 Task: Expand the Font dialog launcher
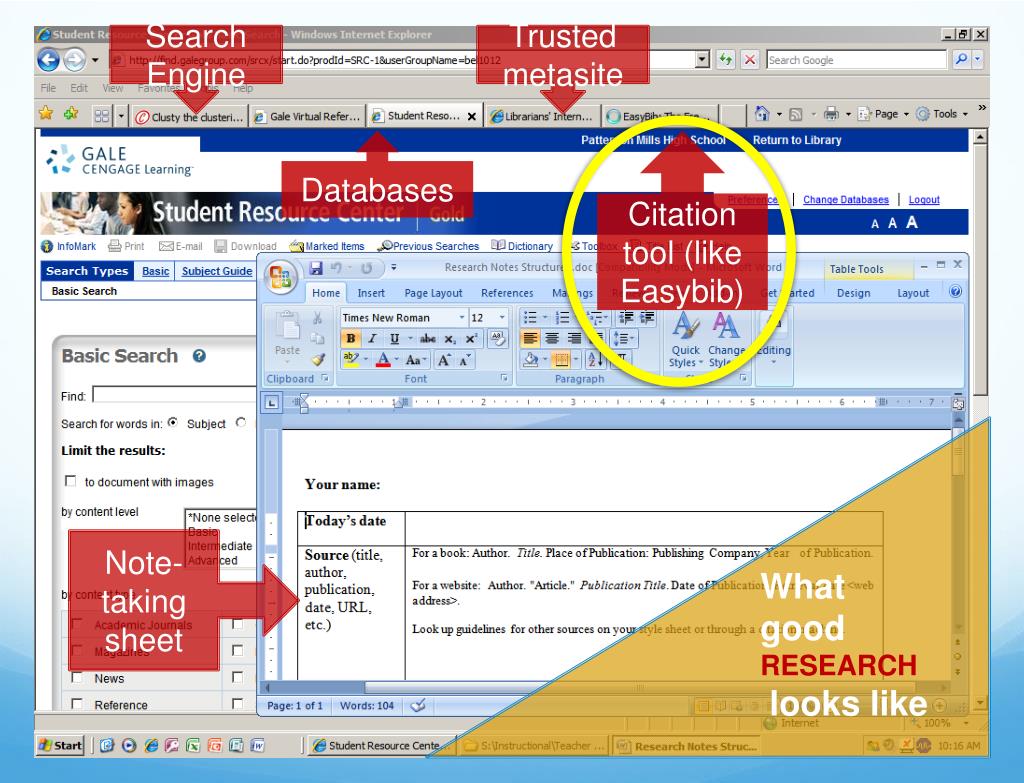(x=504, y=378)
